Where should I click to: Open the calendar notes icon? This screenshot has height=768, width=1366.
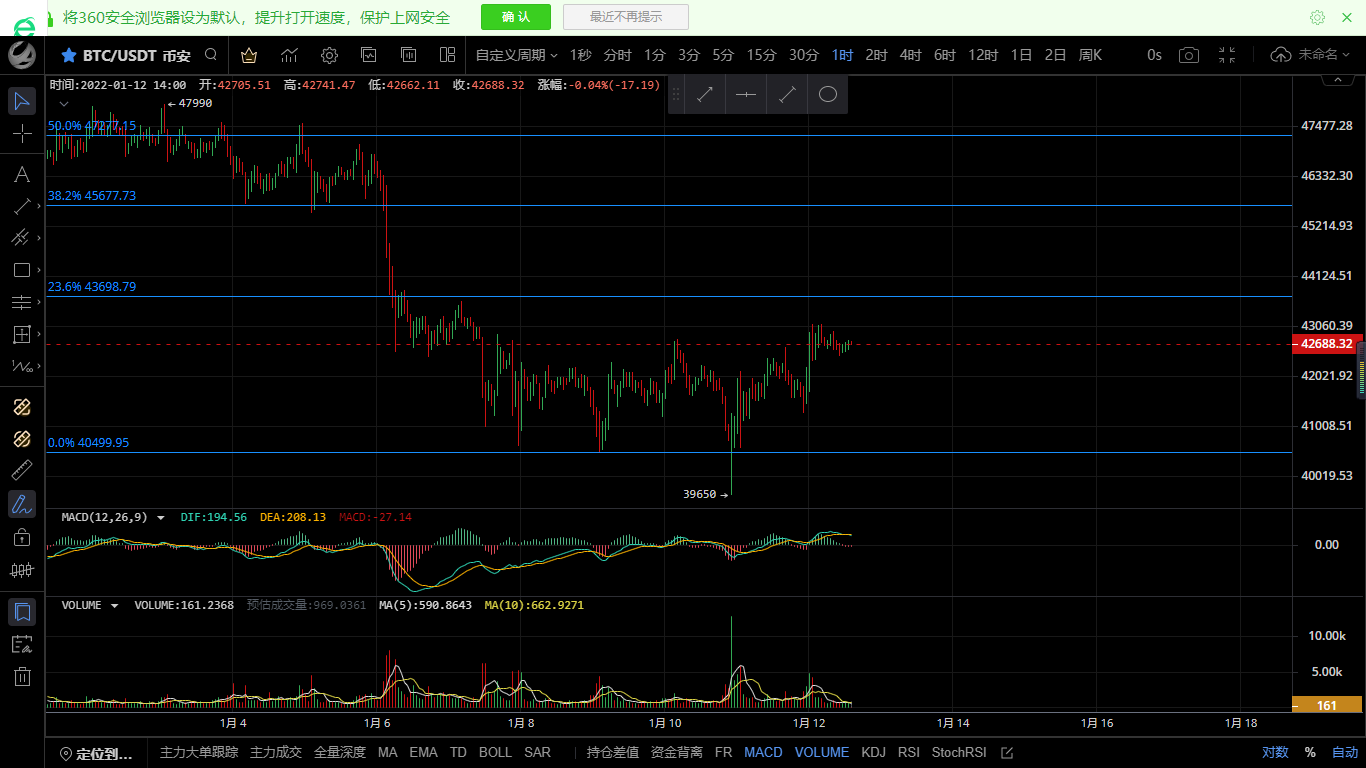click(22, 644)
